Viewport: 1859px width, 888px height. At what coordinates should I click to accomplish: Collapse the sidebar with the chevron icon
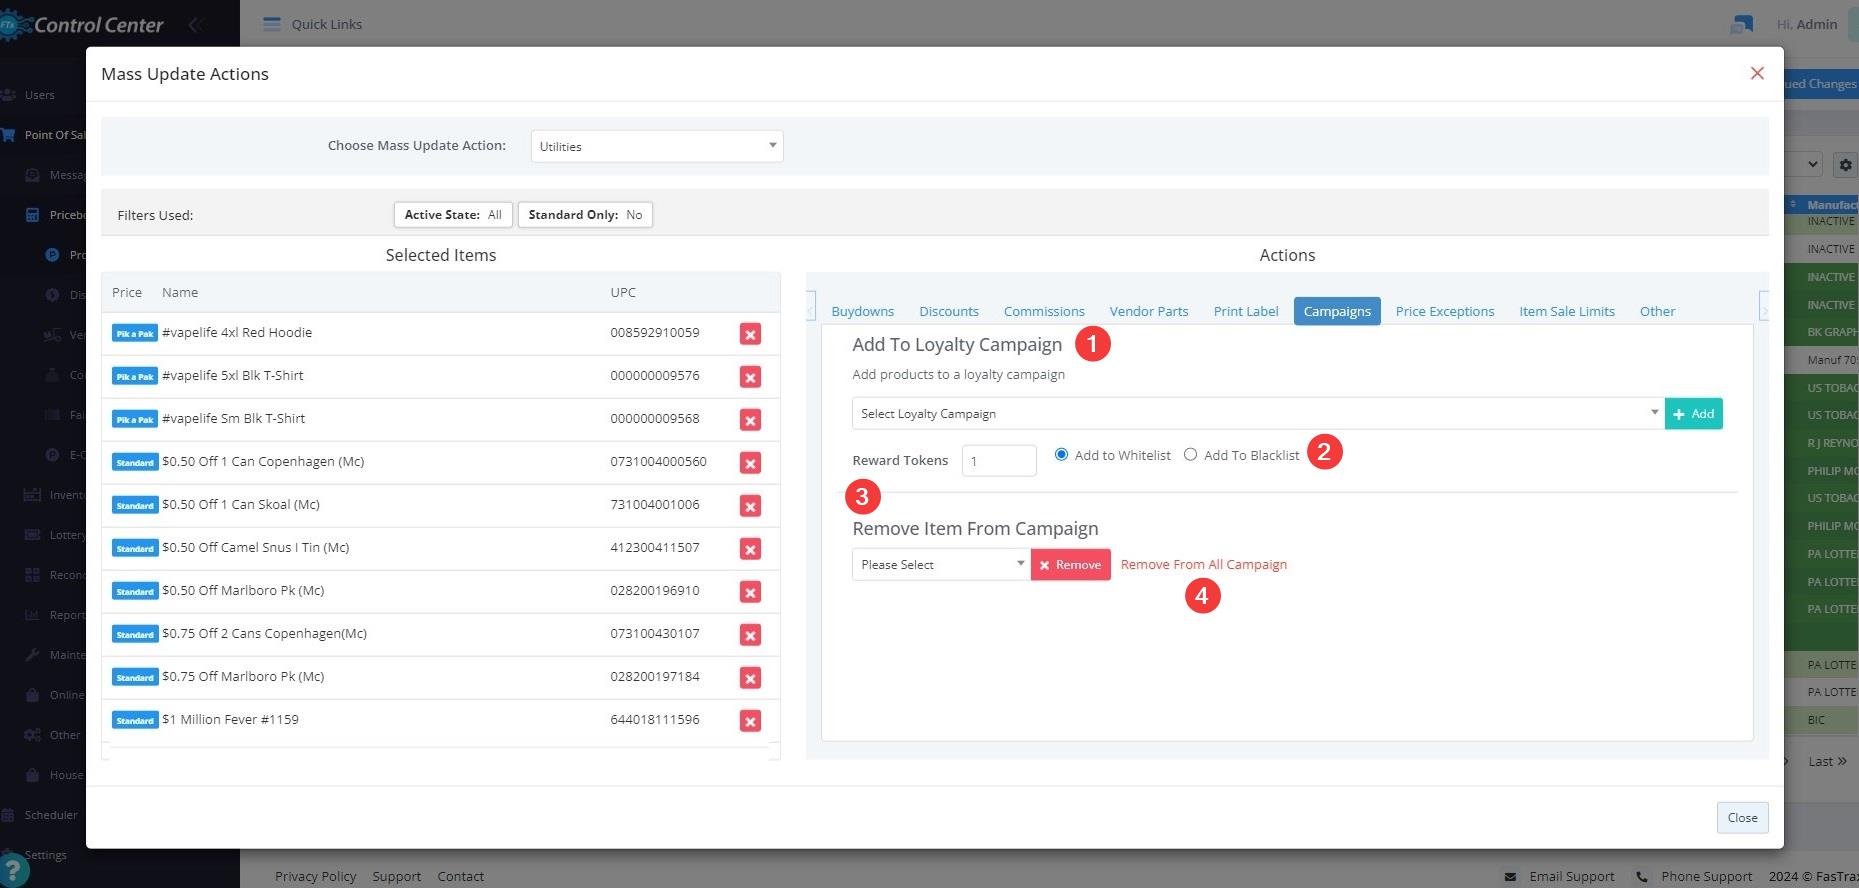click(x=196, y=25)
